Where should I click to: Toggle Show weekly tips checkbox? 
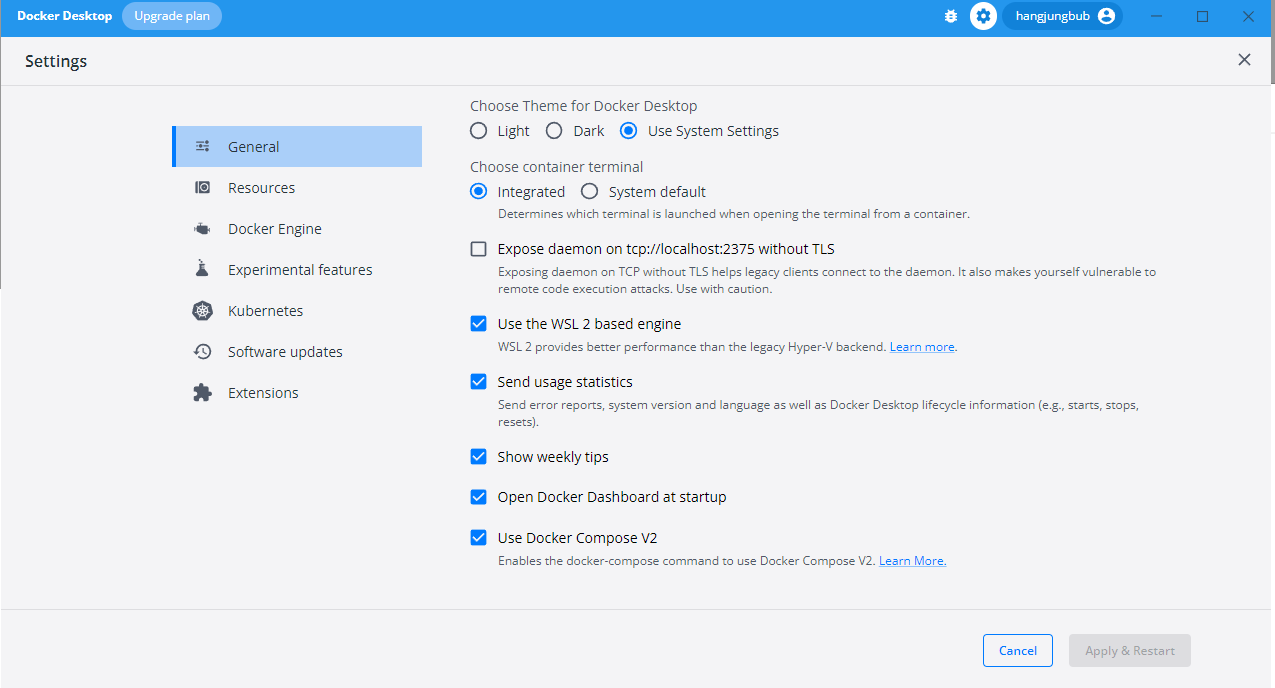(x=479, y=457)
